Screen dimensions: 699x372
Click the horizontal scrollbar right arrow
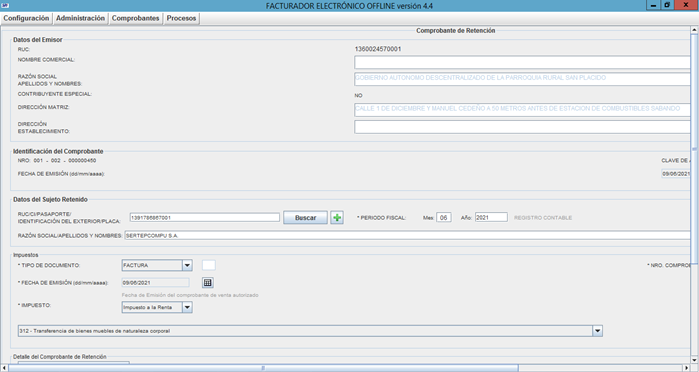687,368
